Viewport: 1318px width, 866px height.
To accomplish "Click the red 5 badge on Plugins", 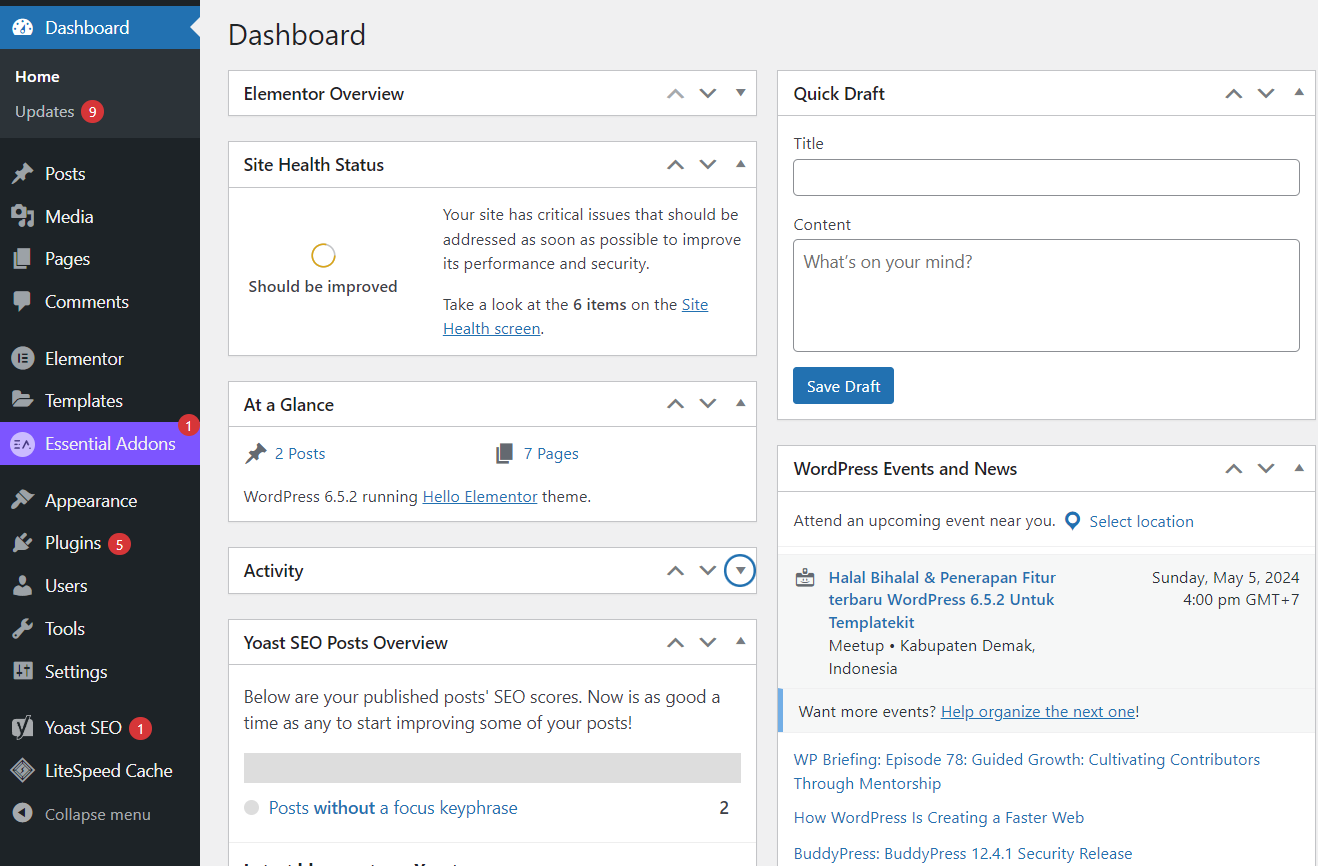I will (120, 544).
